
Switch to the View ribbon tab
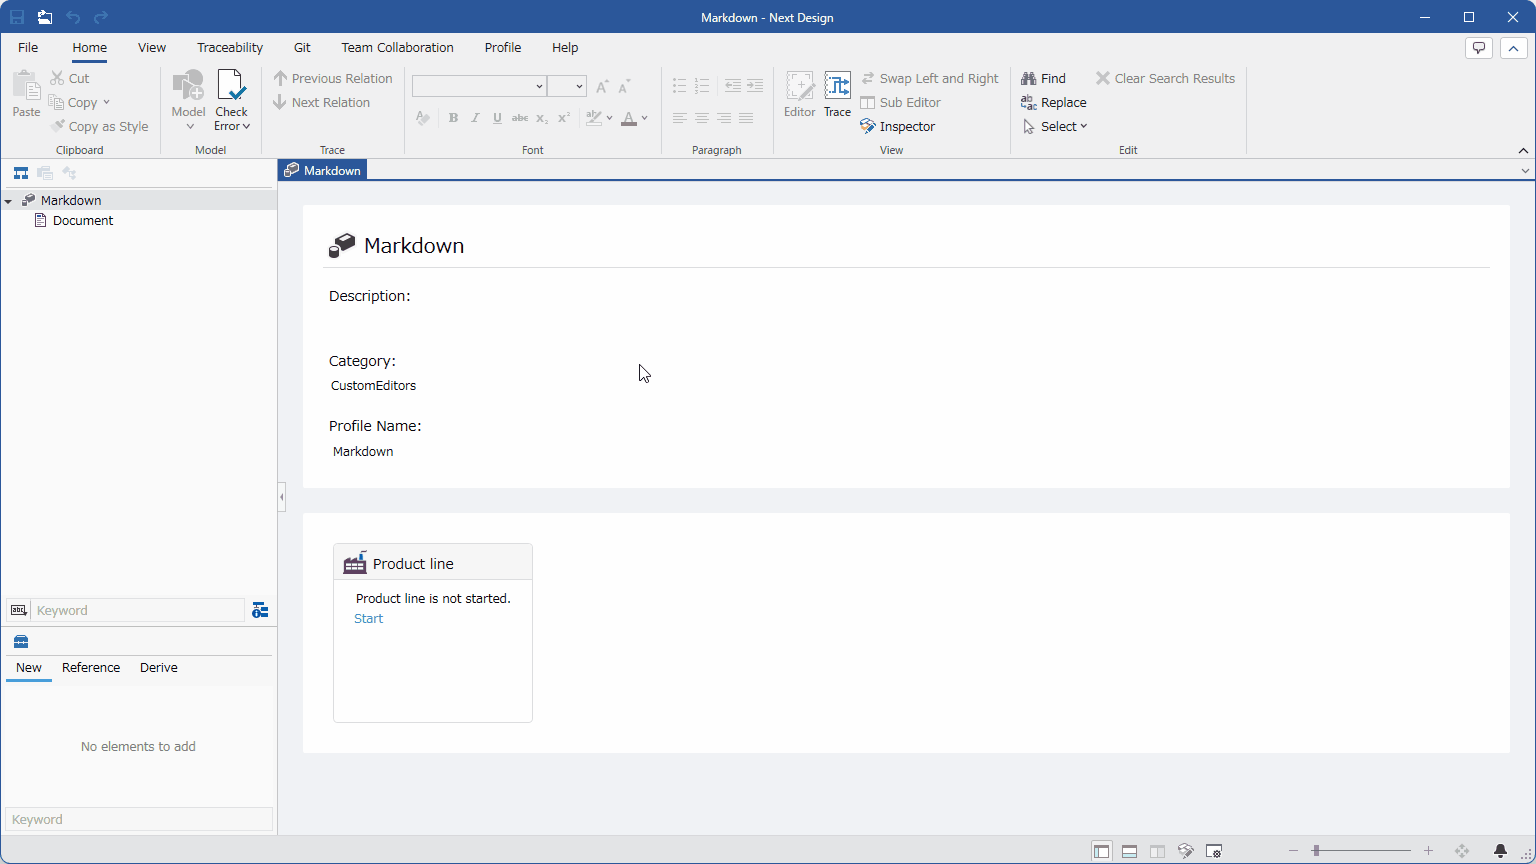click(x=152, y=47)
